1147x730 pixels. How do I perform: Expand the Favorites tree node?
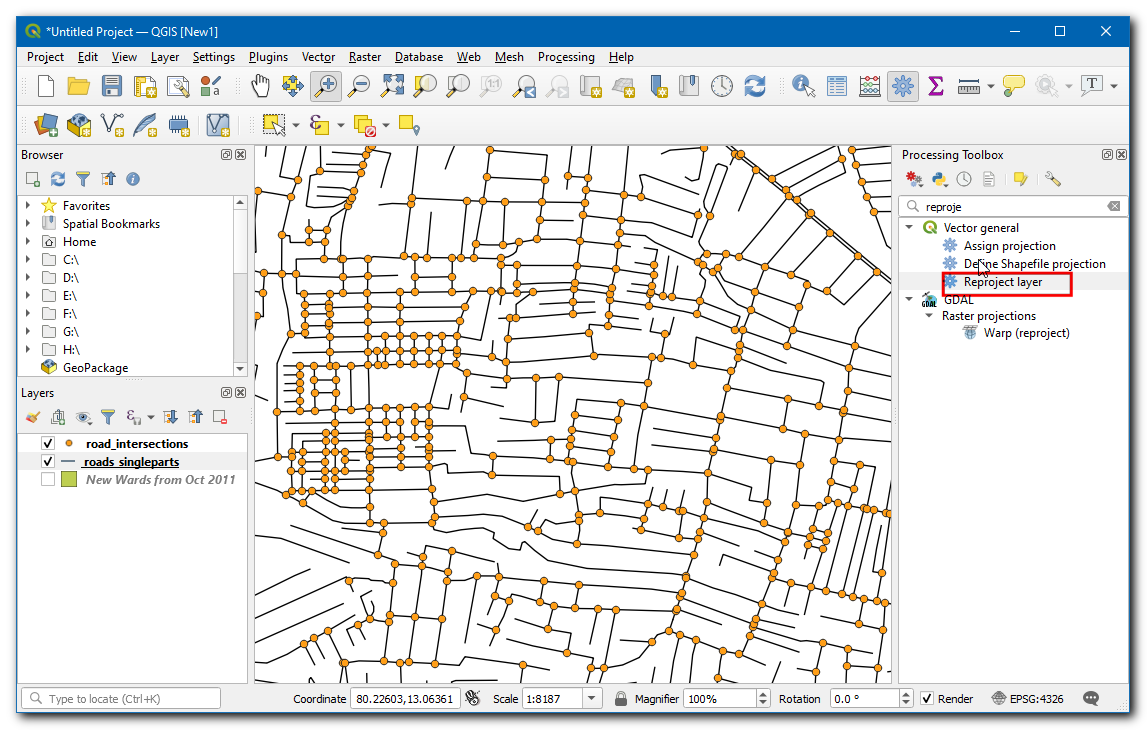28,206
